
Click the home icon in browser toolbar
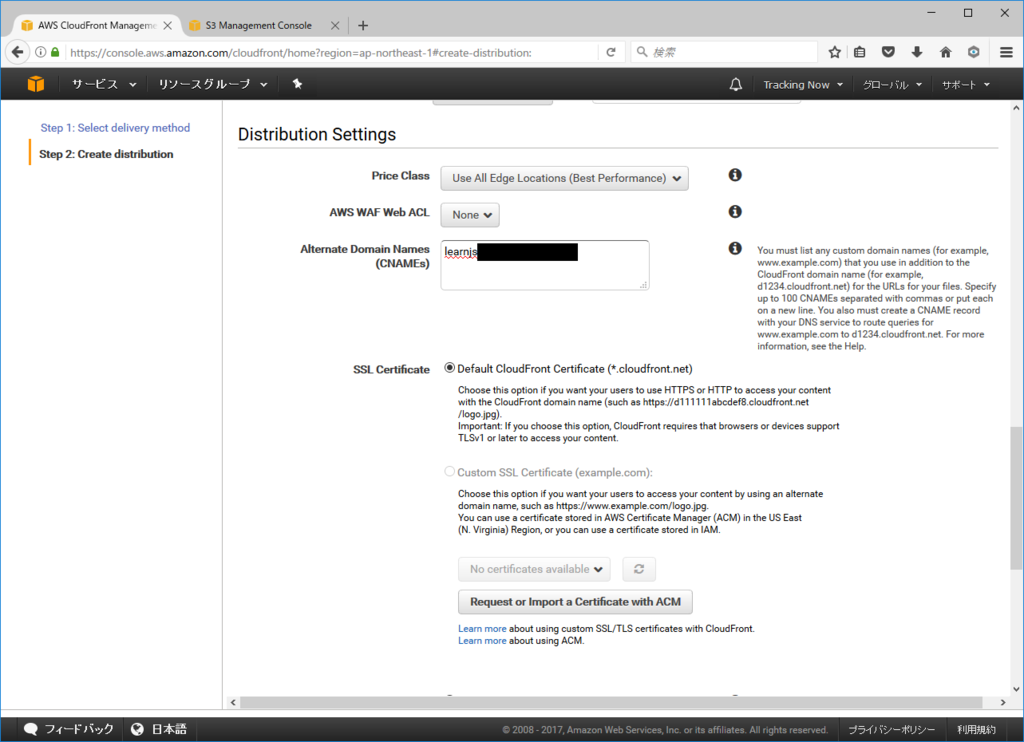pos(945,52)
